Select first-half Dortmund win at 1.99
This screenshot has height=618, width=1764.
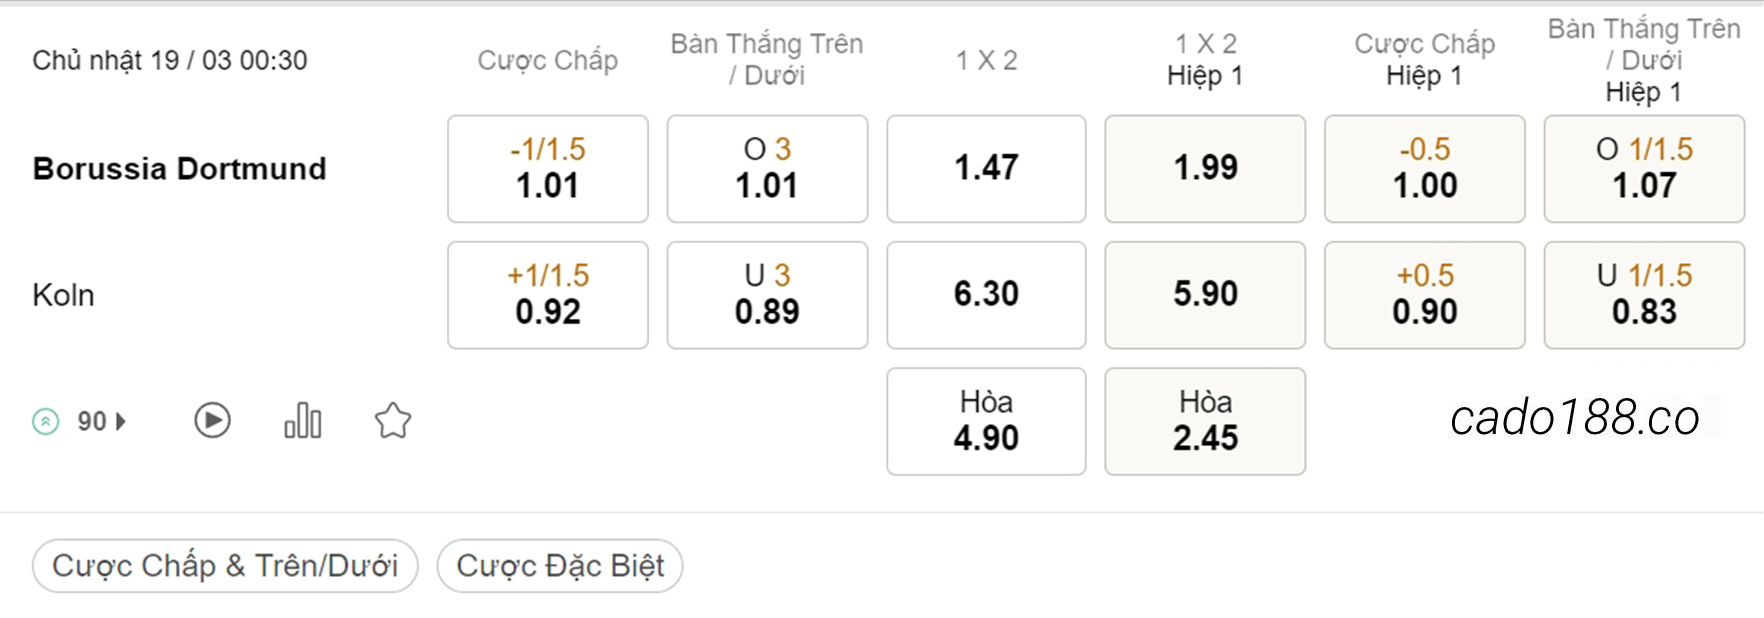coord(1205,168)
